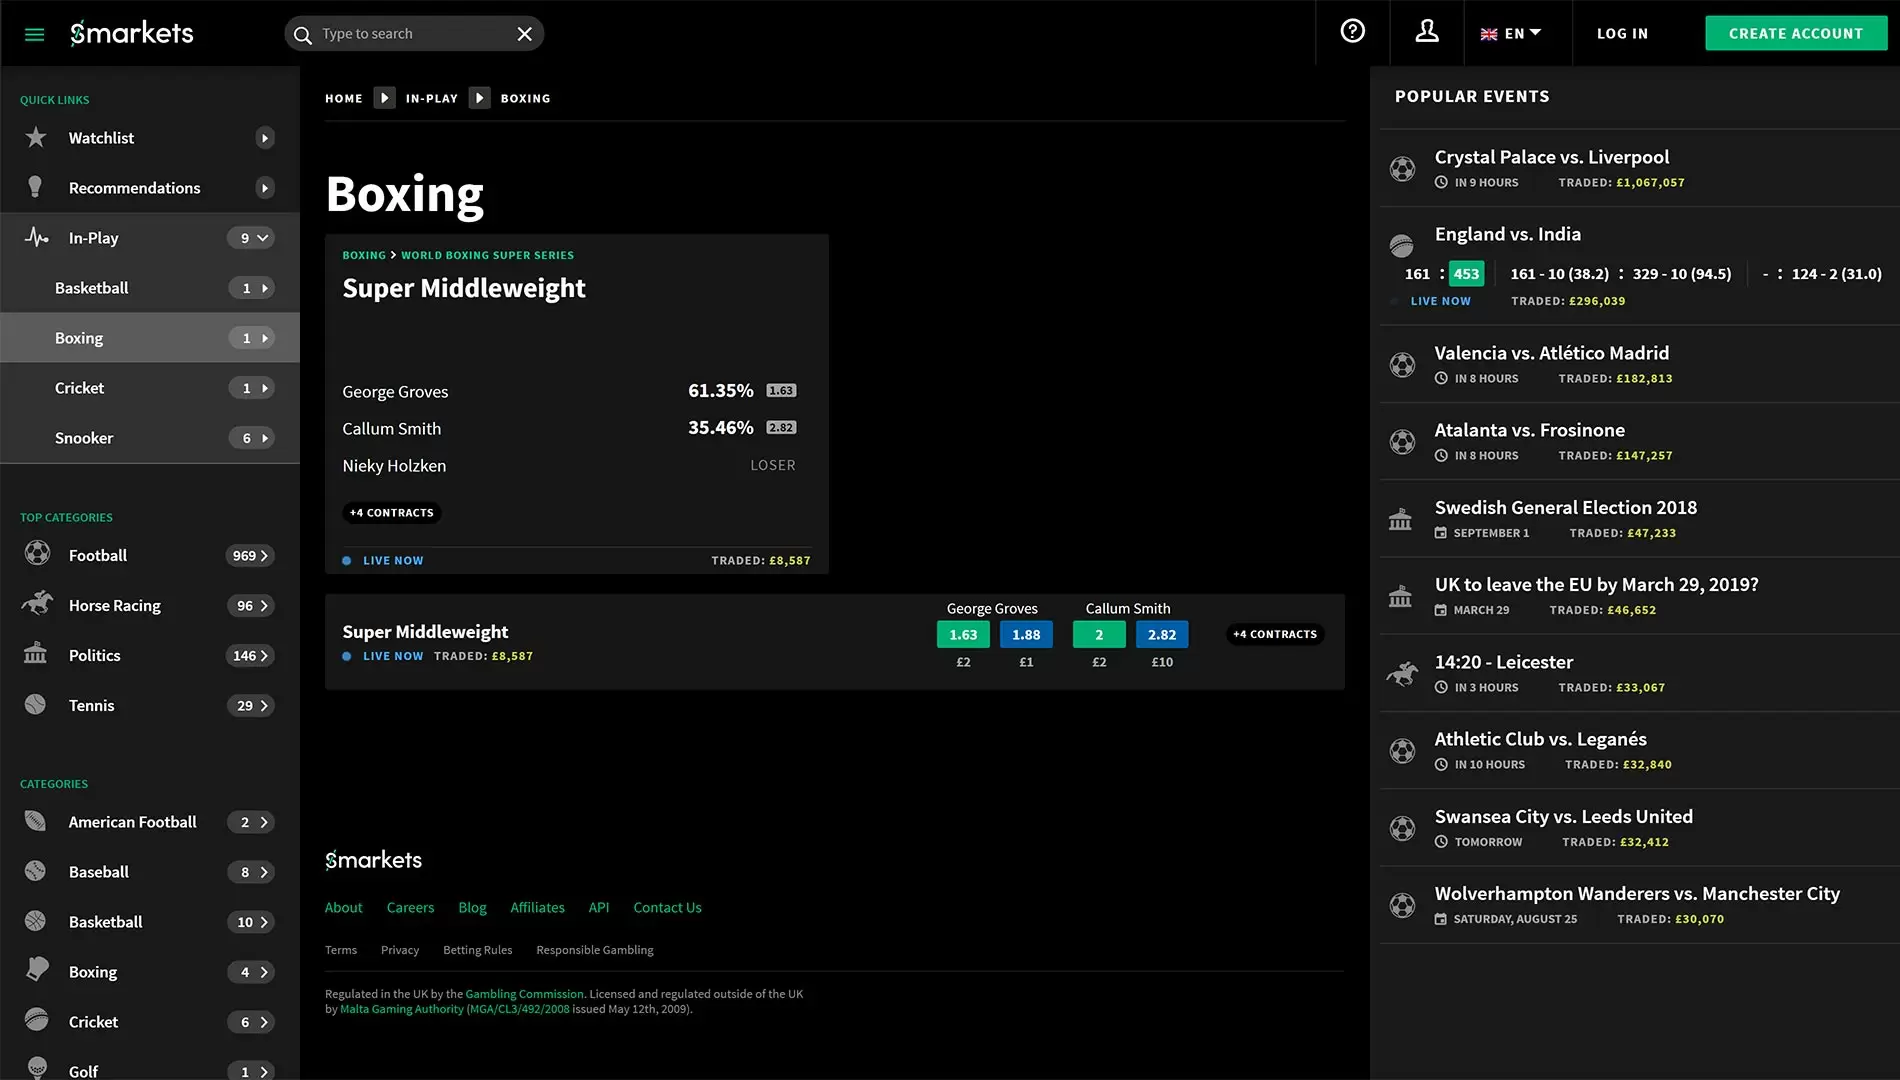
Task: Click Callum Smith 2.82 odds badge in card
Action: (x=781, y=428)
